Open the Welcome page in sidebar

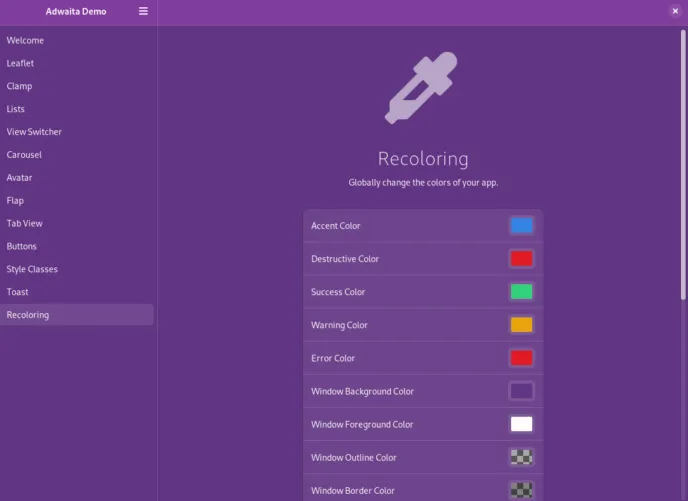click(25, 40)
